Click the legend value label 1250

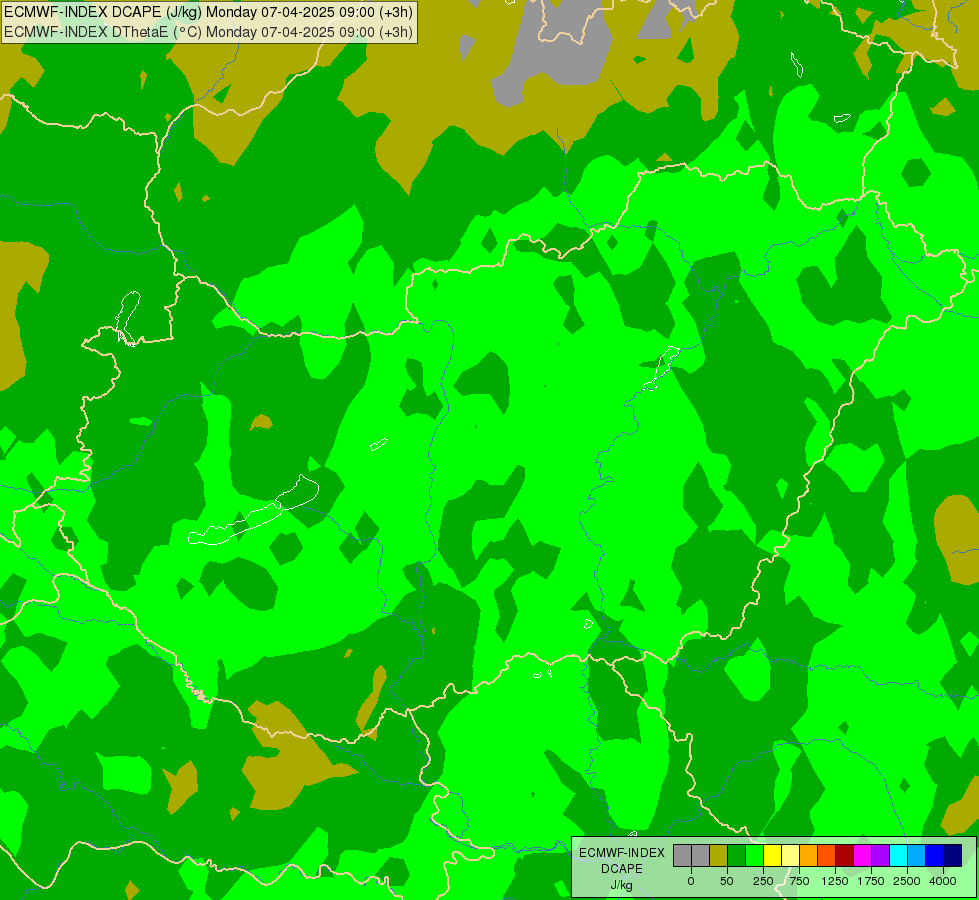[835, 881]
